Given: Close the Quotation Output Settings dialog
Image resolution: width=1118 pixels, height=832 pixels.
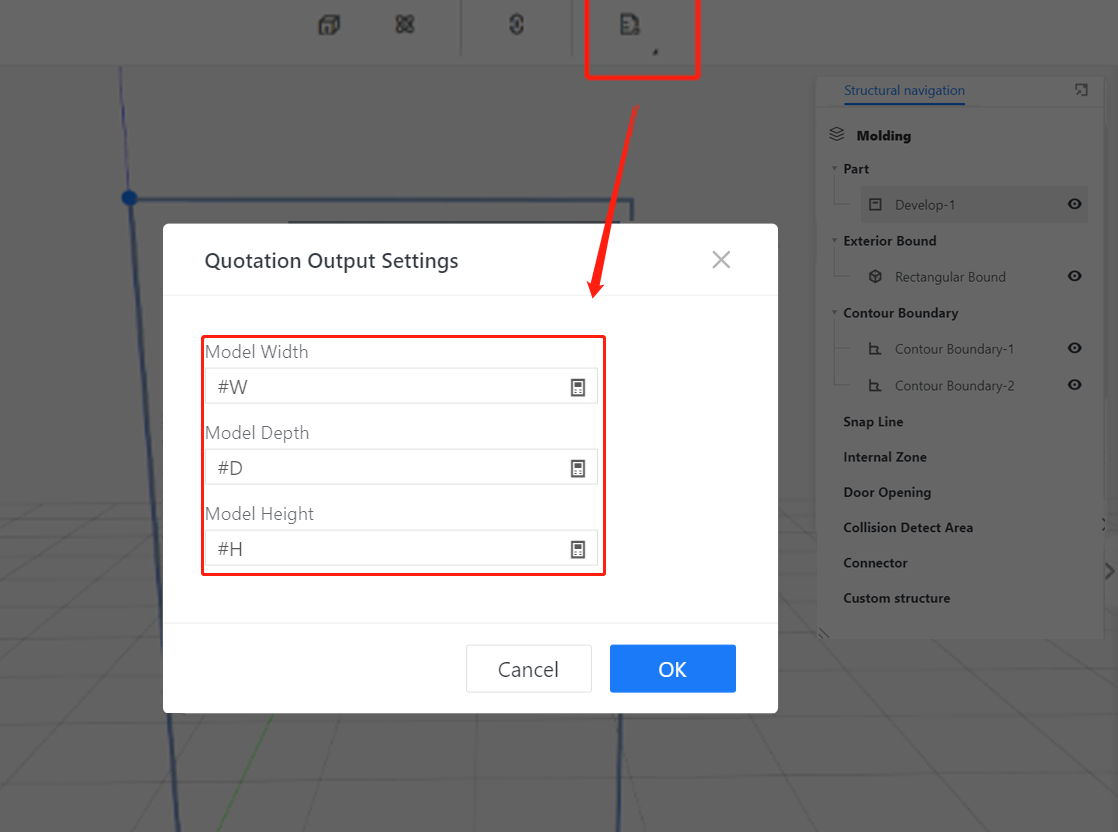Looking at the screenshot, I should [x=721, y=260].
